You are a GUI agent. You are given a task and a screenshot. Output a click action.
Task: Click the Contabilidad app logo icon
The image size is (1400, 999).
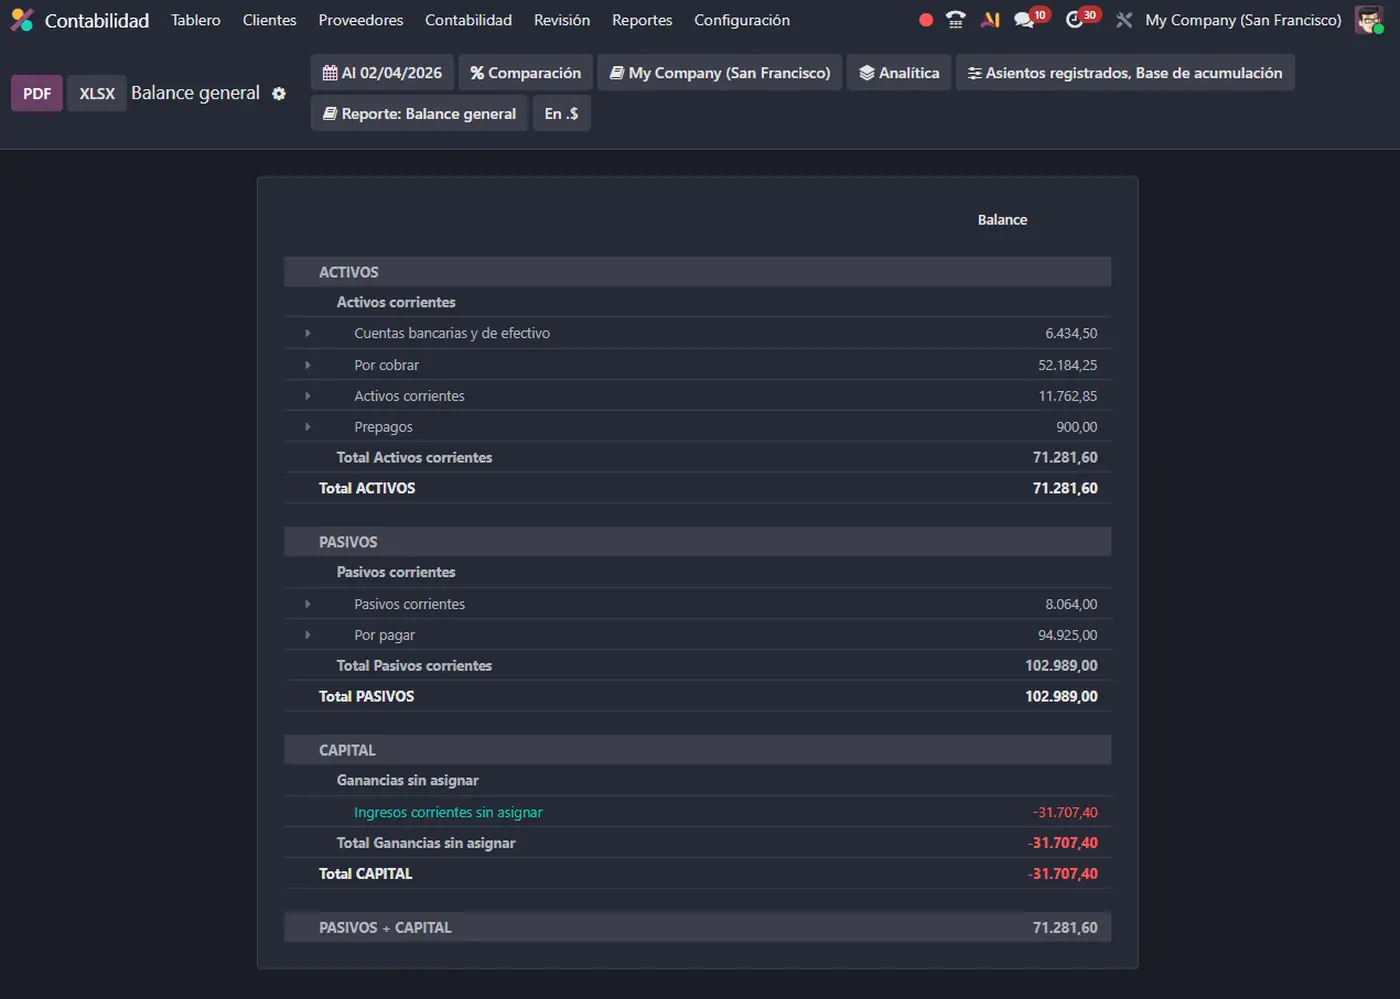tap(22, 20)
